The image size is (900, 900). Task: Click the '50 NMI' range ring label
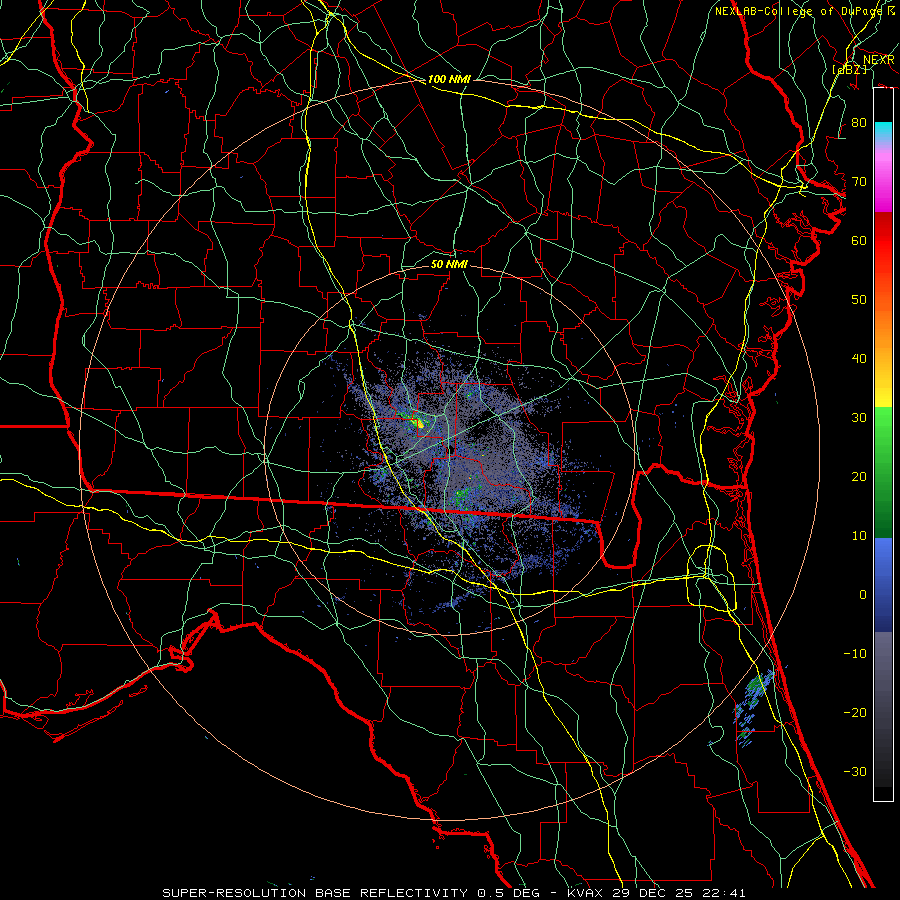click(x=449, y=264)
